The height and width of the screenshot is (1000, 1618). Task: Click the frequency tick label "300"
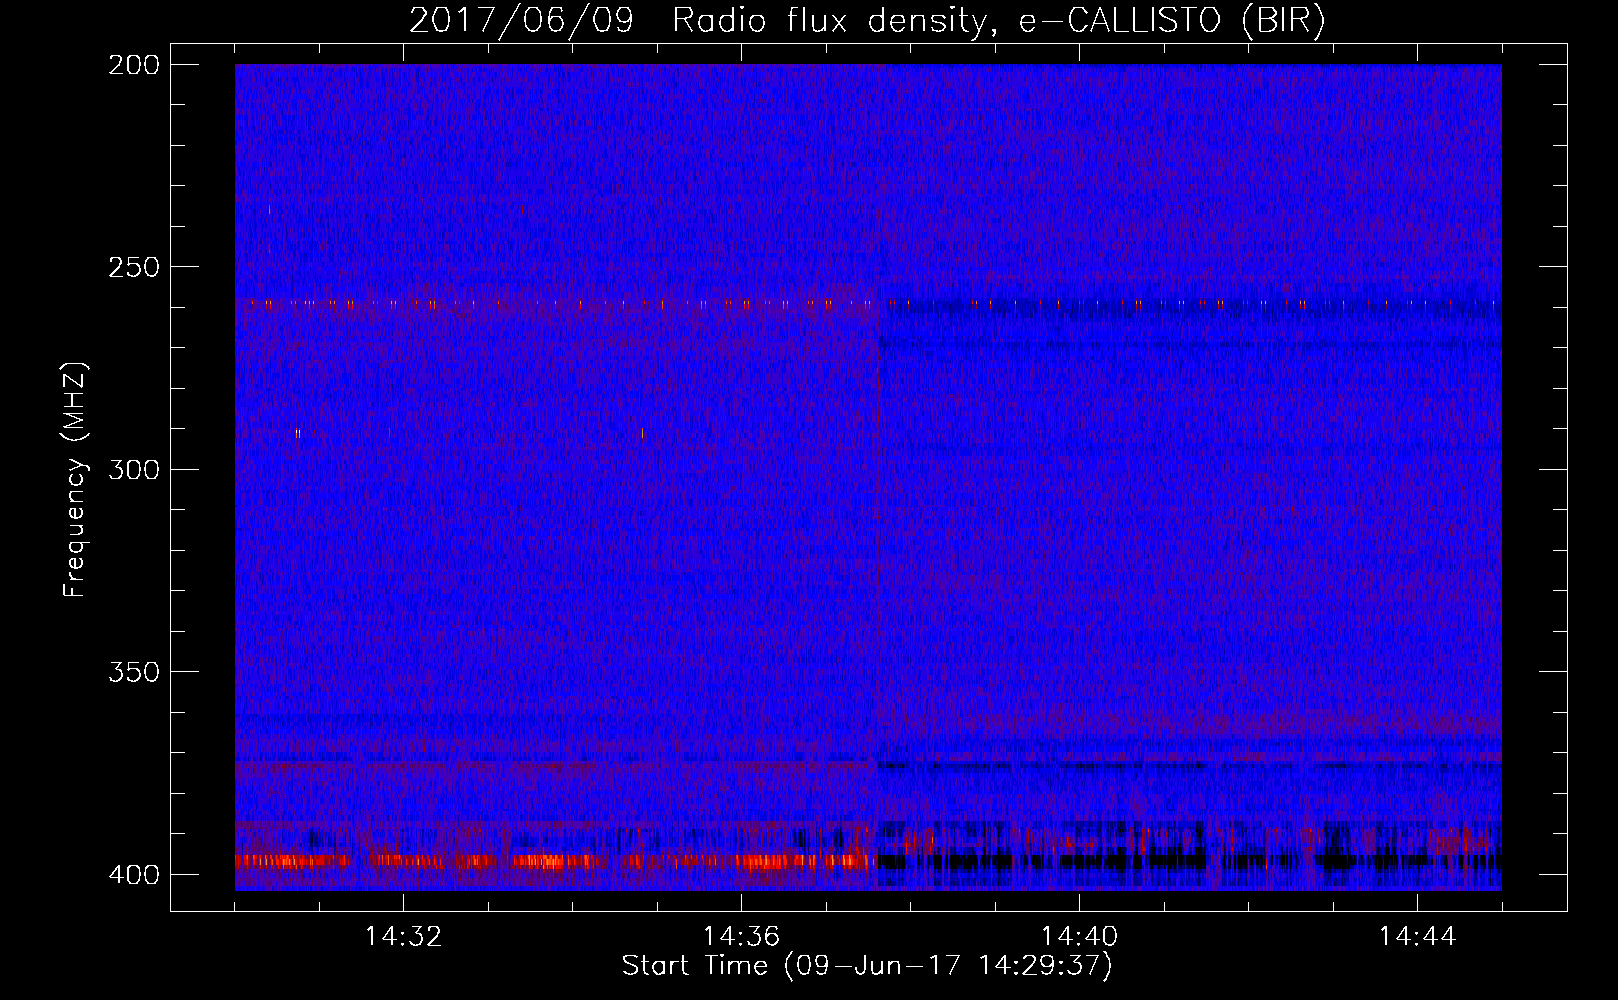133,469
